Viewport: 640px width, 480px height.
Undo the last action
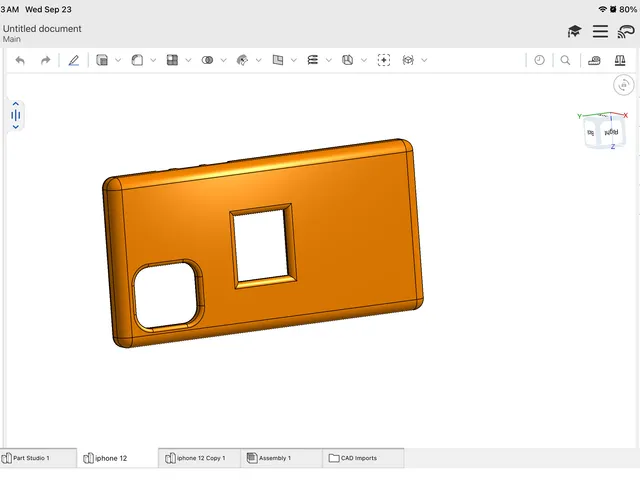pos(20,60)
